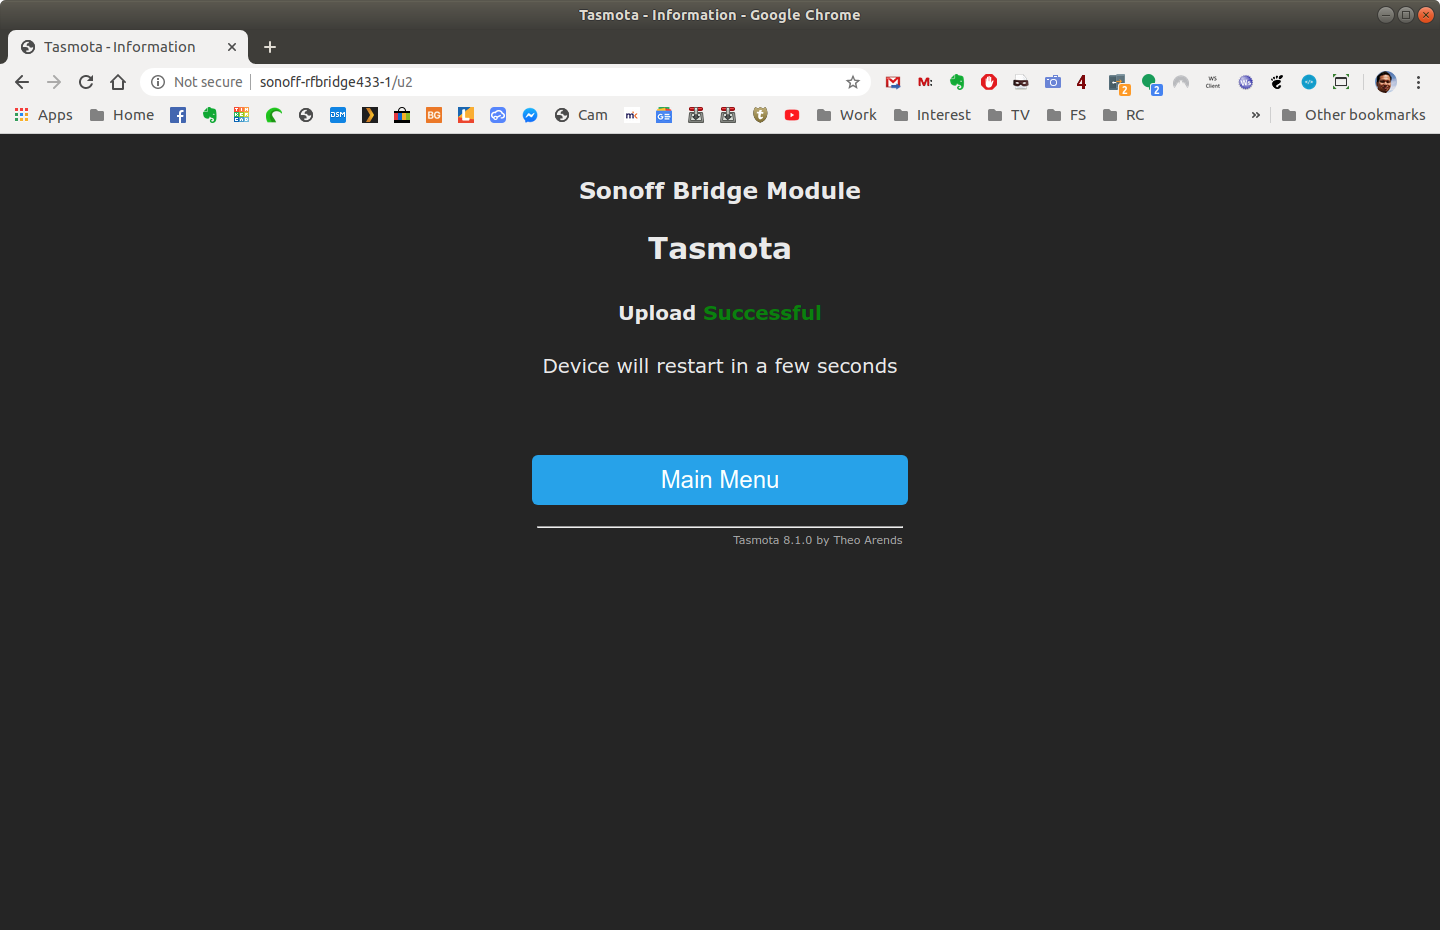Open the DSM bookmark icon

pos(338,115)
